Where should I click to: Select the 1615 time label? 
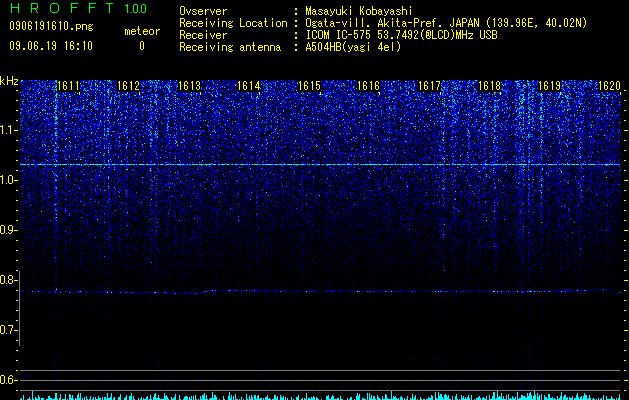pos(309,86)
